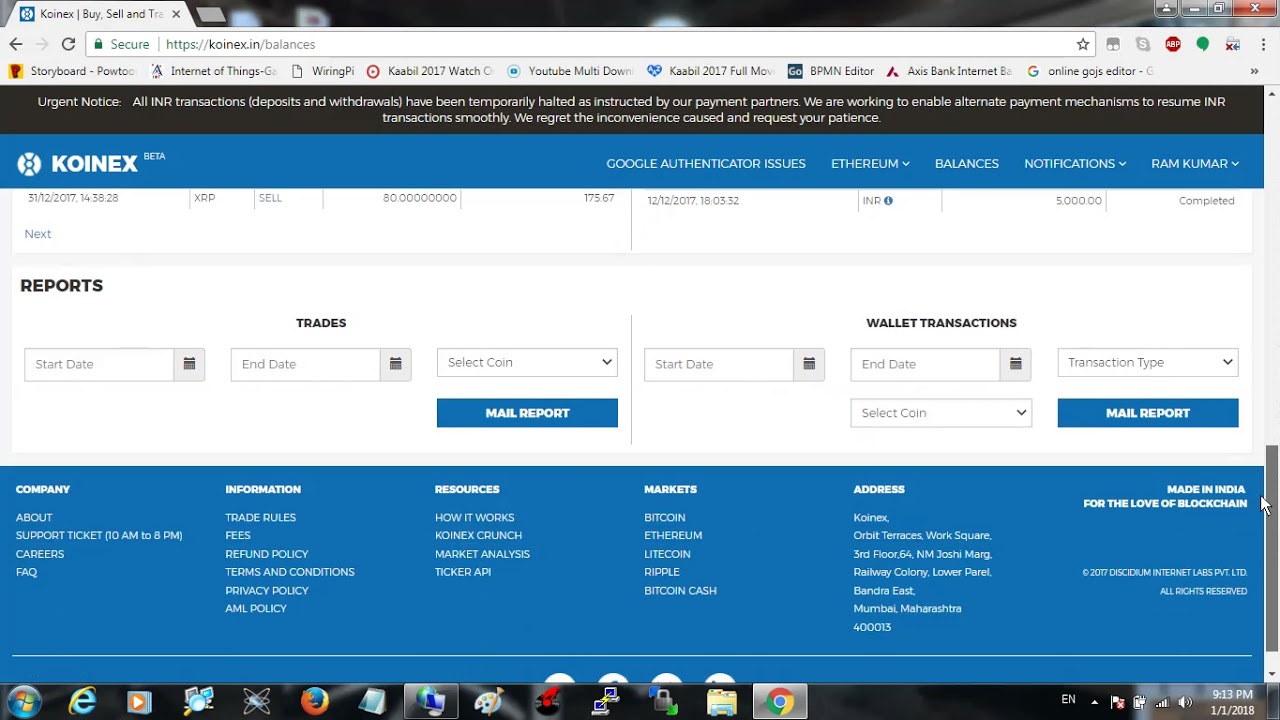Expand the Ram Kumar account menu
Image resolution: width=1280 pixels, height=720 pixels.
pyautogui.click(x=1195, y=164)
